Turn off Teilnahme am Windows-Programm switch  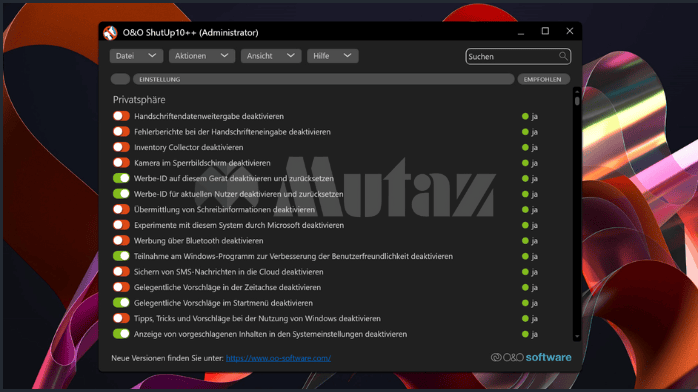pyautogui.click(x=121, y=256)
